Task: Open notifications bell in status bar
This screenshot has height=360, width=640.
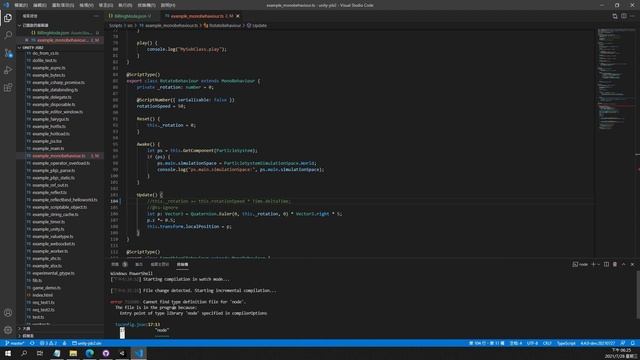Action: tap(633, 343)
